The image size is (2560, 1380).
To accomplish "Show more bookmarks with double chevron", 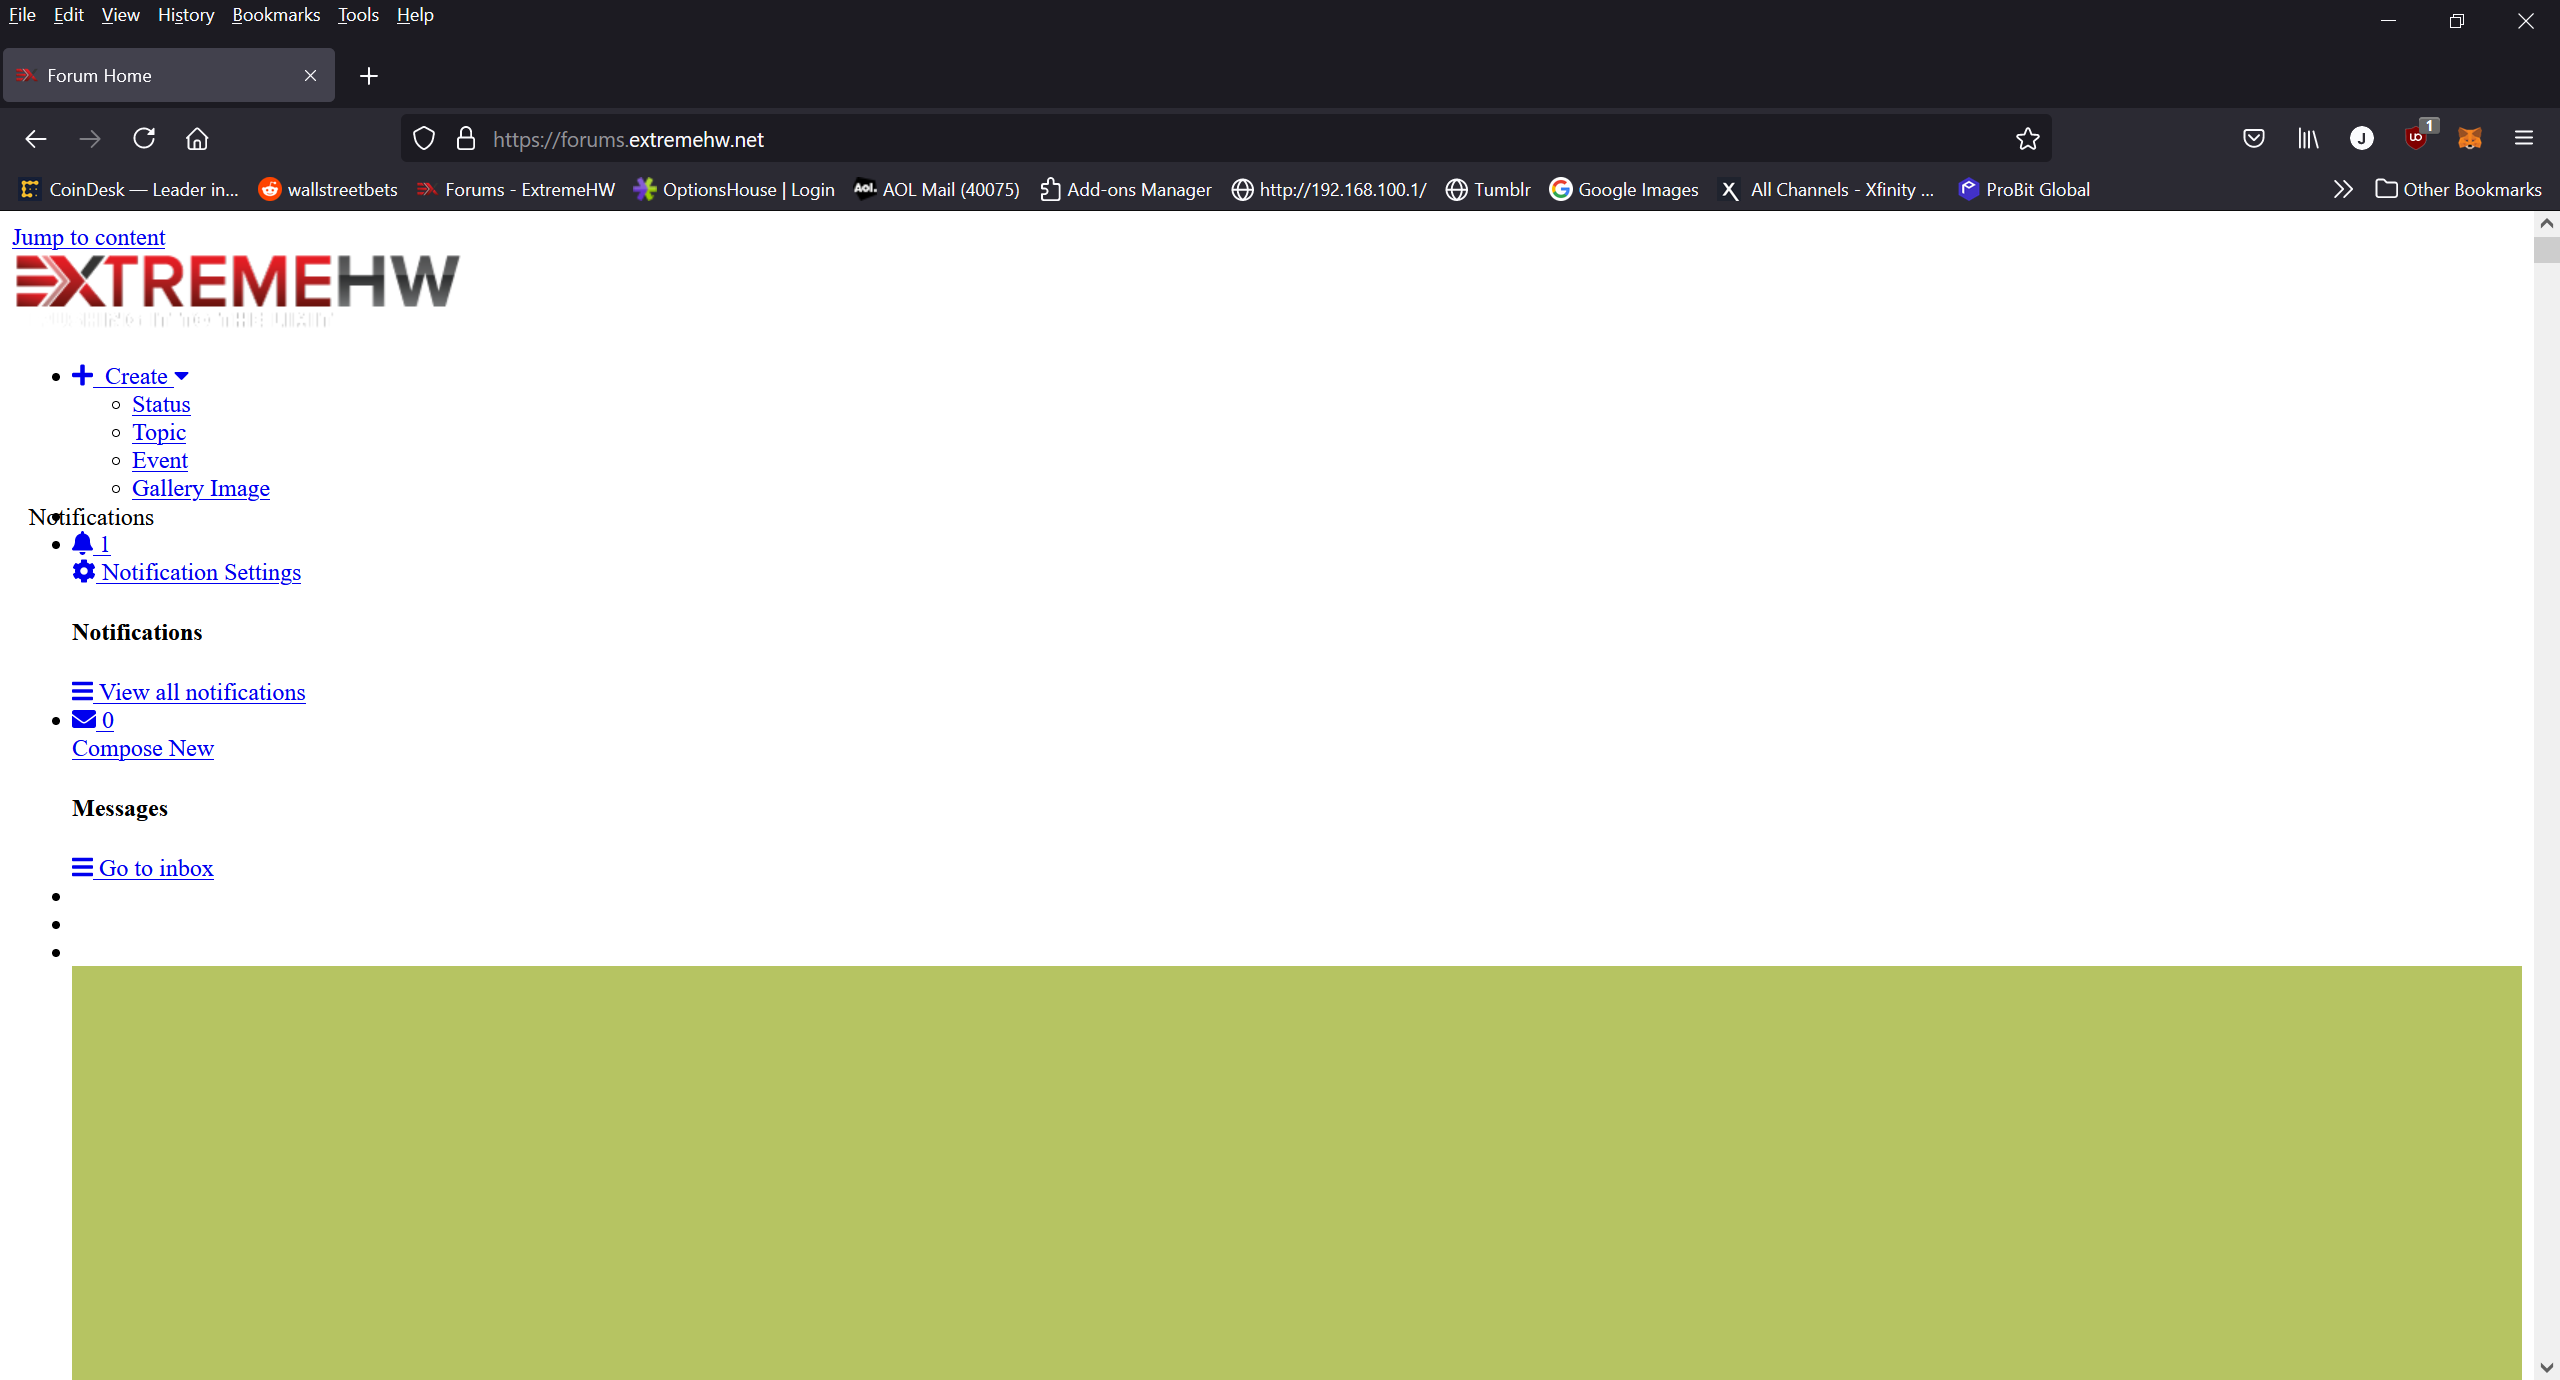I will point(2343,189).
